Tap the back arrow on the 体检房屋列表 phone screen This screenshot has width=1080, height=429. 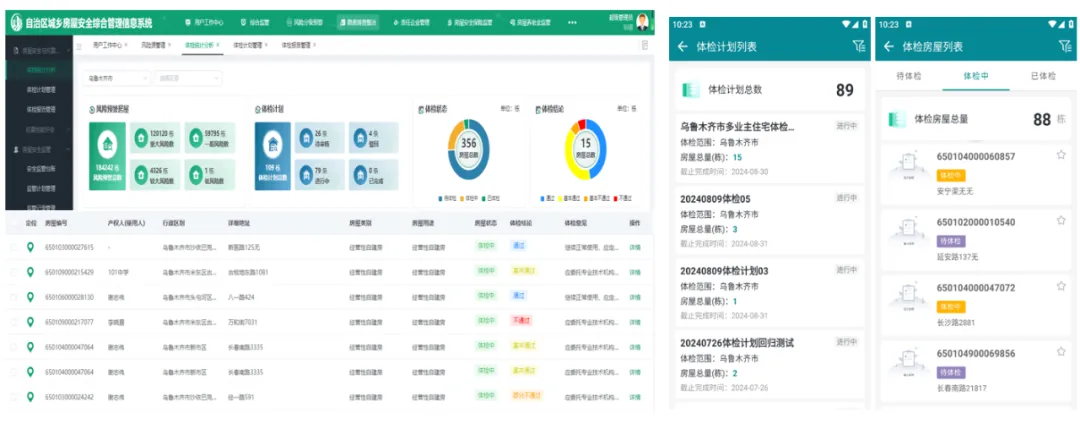pyautogui.click(x=889, y=47)
